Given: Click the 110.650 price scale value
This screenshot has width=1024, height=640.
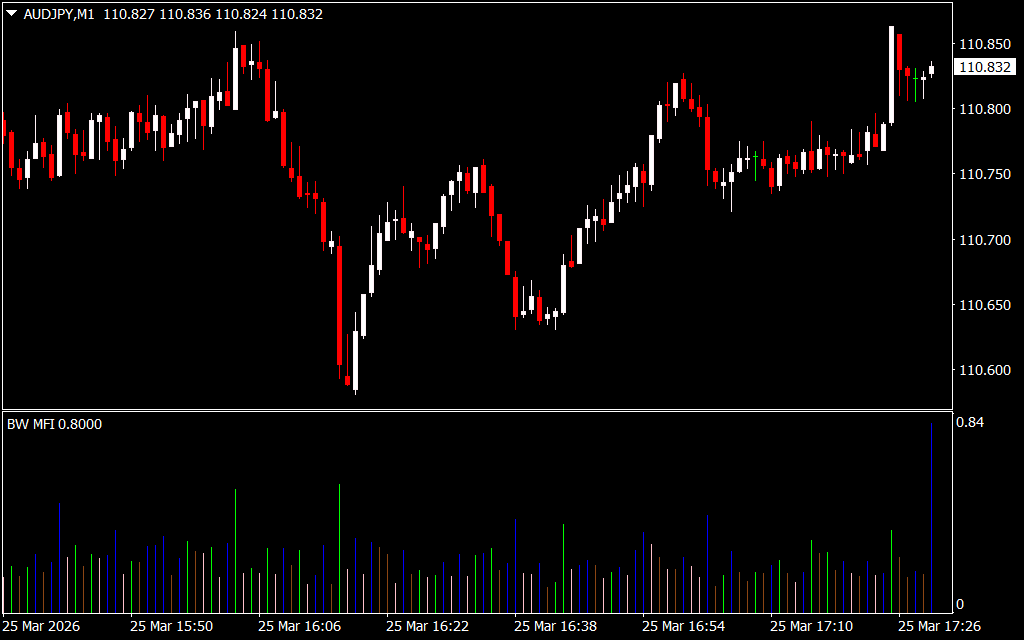Looking at the screenshot, I should [x=983, y=305].
